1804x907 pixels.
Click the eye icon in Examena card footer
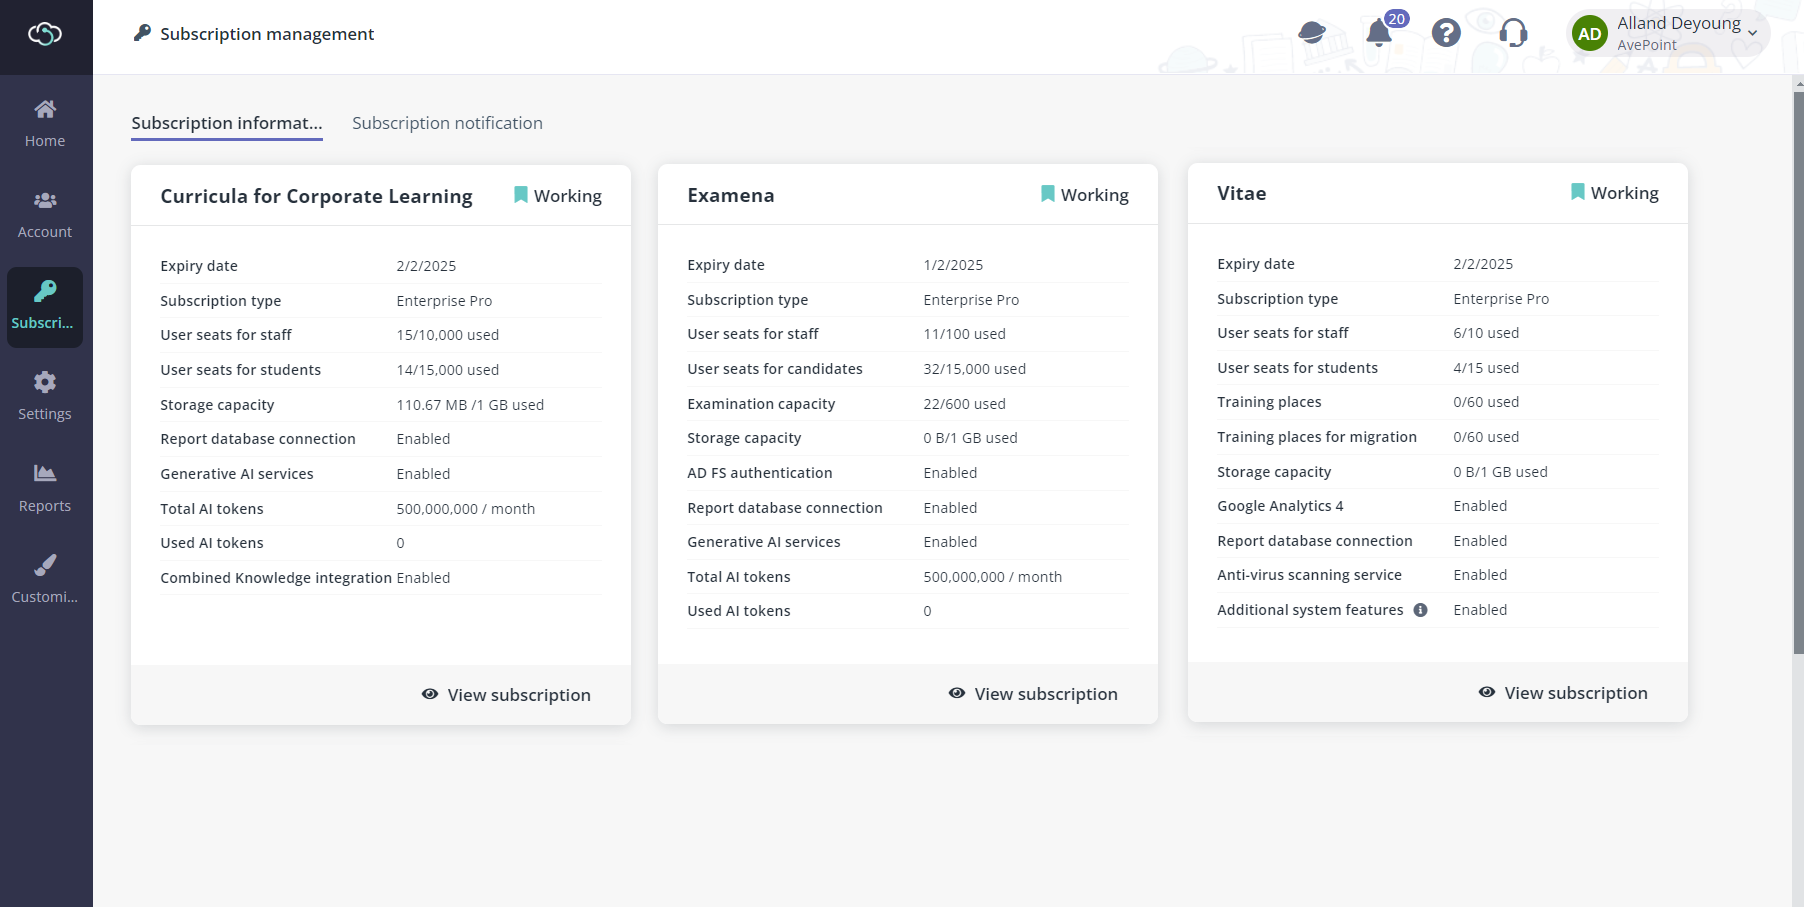(x=957, y=693)
